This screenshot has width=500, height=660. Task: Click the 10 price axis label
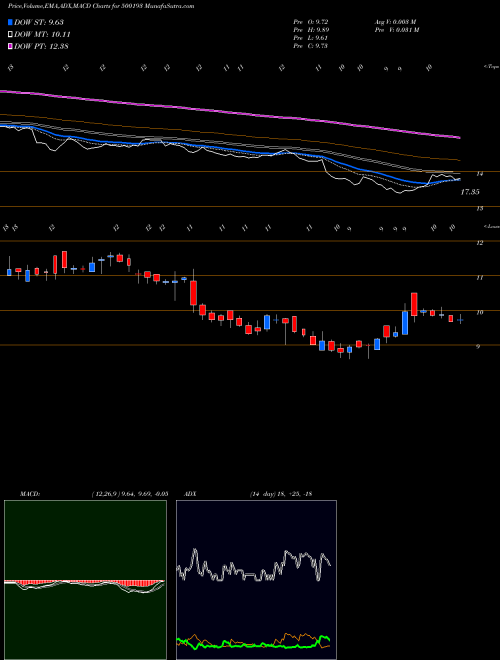[x=480, y=312]
